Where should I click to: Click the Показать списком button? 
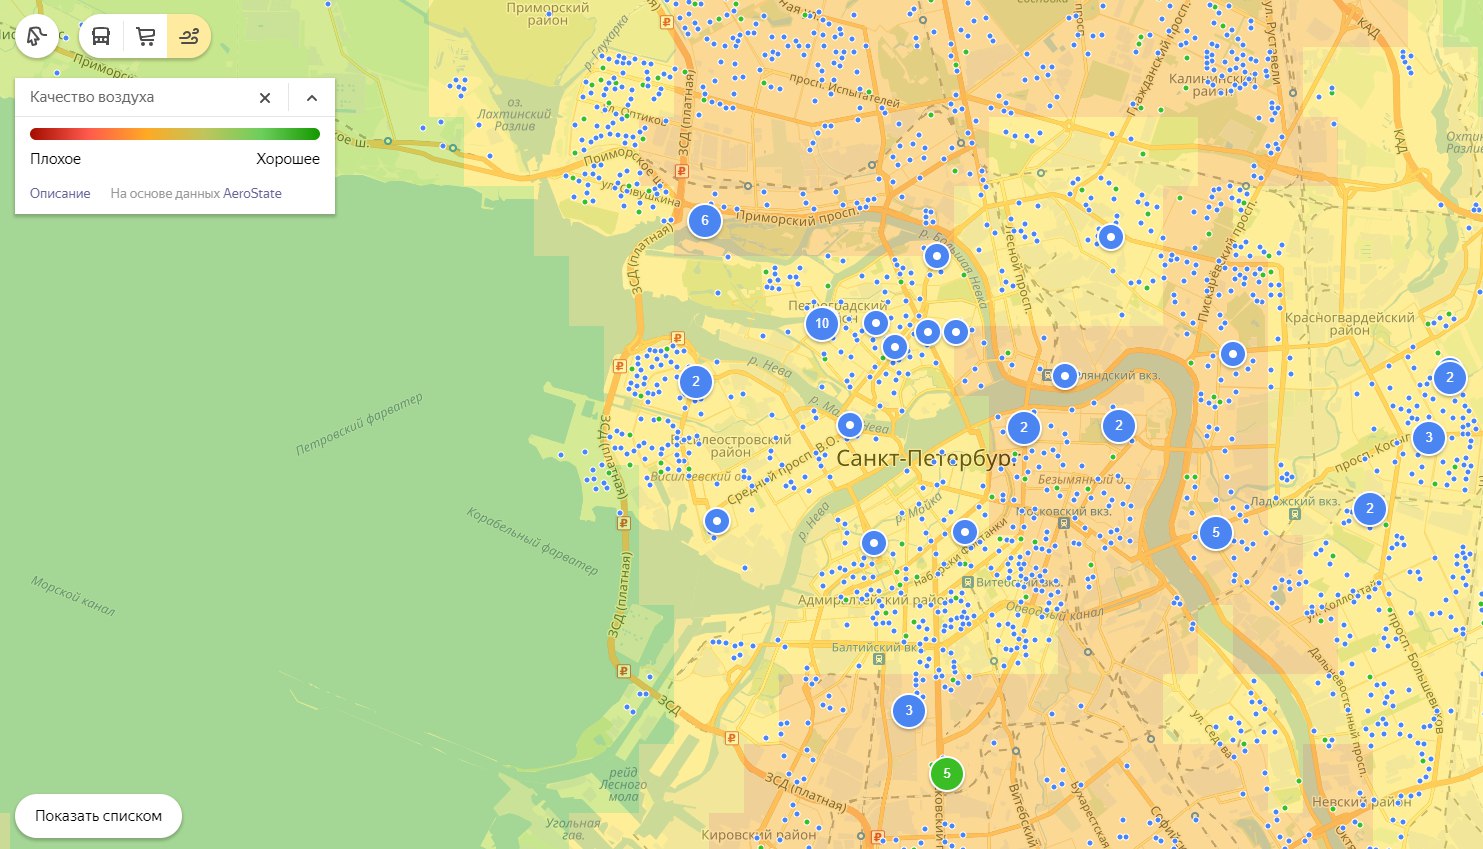(98, 816)
